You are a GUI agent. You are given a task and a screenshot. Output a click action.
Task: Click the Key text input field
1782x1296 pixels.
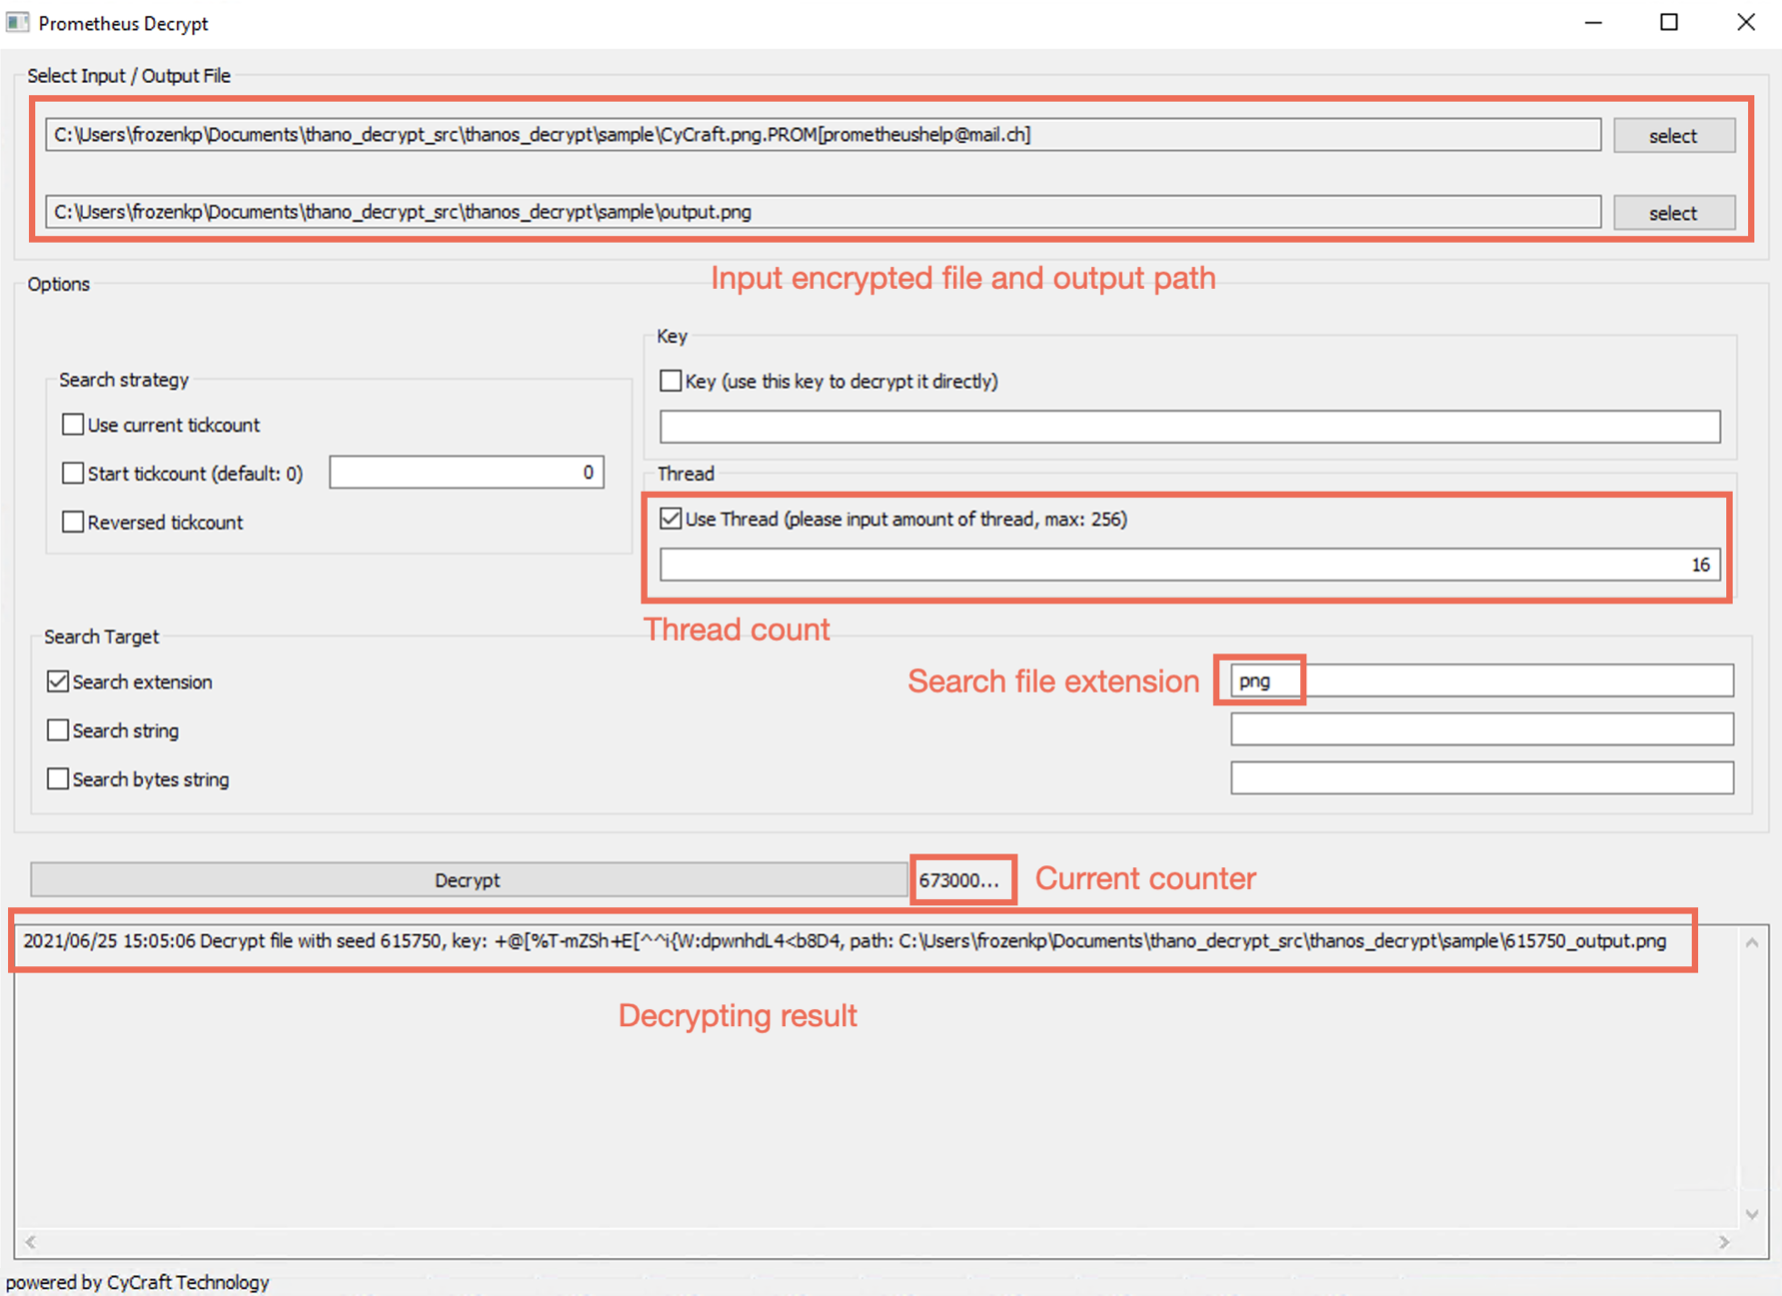tap(1190, 426)
